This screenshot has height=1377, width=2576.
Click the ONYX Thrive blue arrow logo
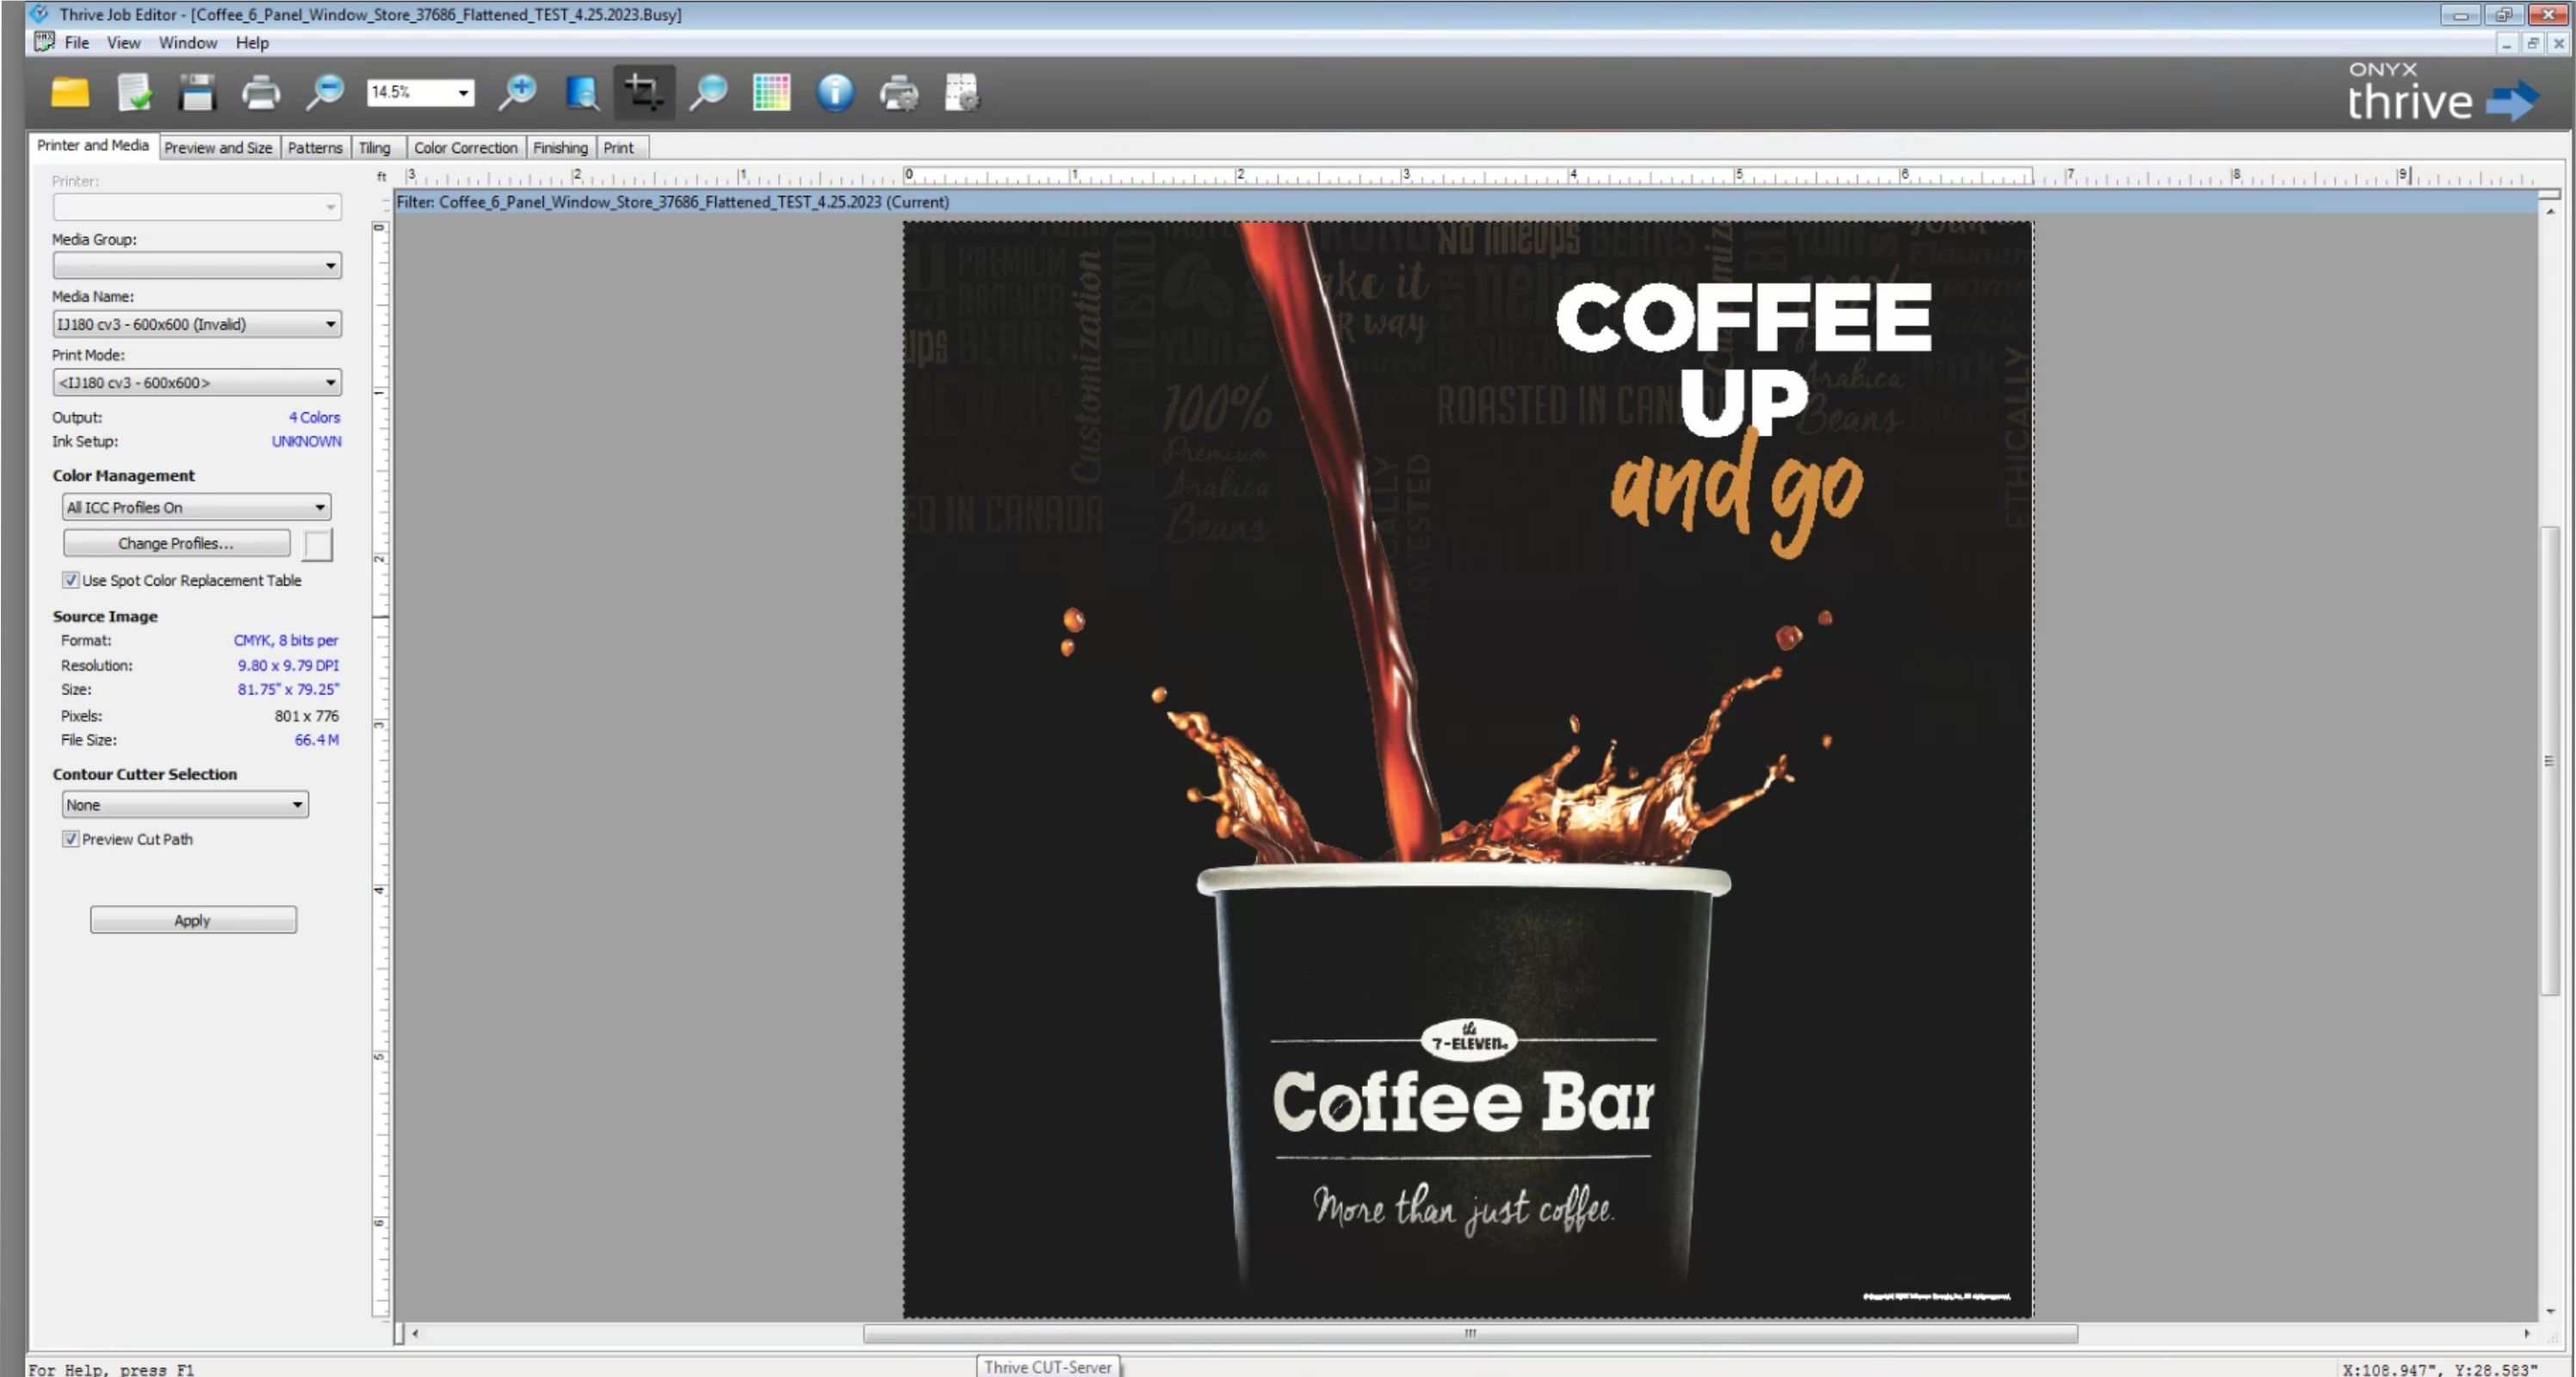click(2513, 100)
